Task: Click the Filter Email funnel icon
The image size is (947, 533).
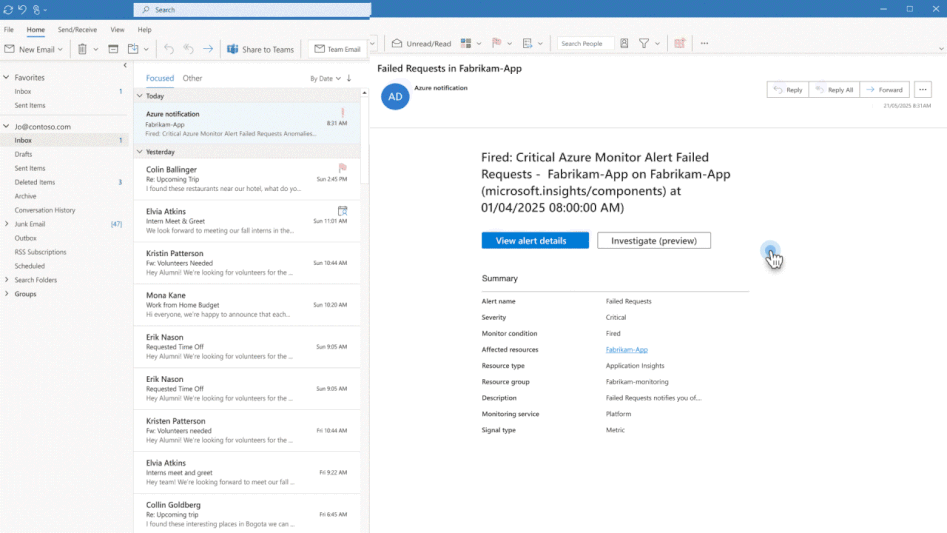Action: click(644, 44)
